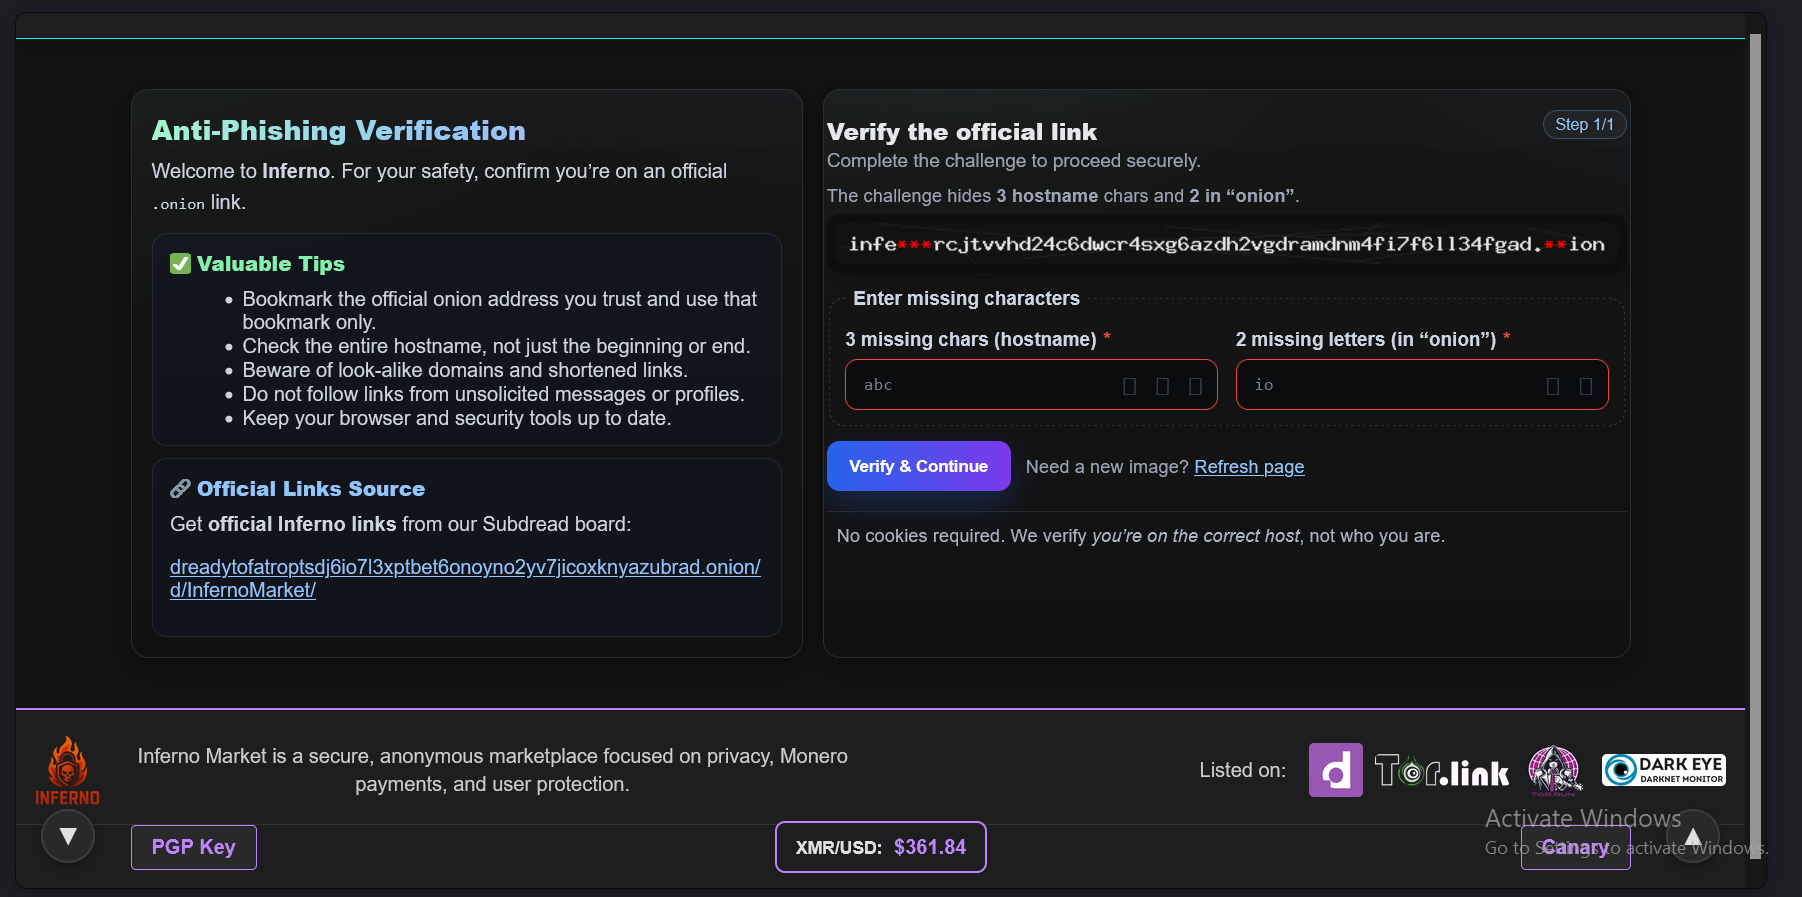This screenshot has width=1802, height=897.
Task: Click the tip 'Check the entire hostname'
Action: pyautogui.click(x=496, y=346)
